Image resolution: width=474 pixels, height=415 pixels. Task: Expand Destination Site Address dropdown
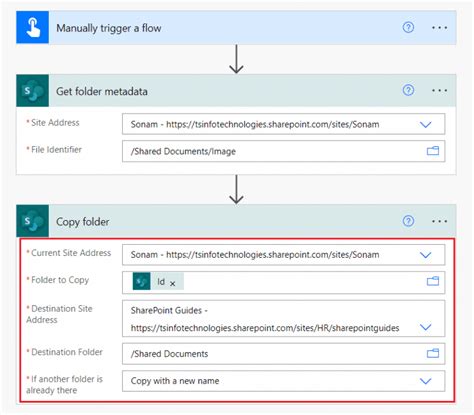[426, 327]
